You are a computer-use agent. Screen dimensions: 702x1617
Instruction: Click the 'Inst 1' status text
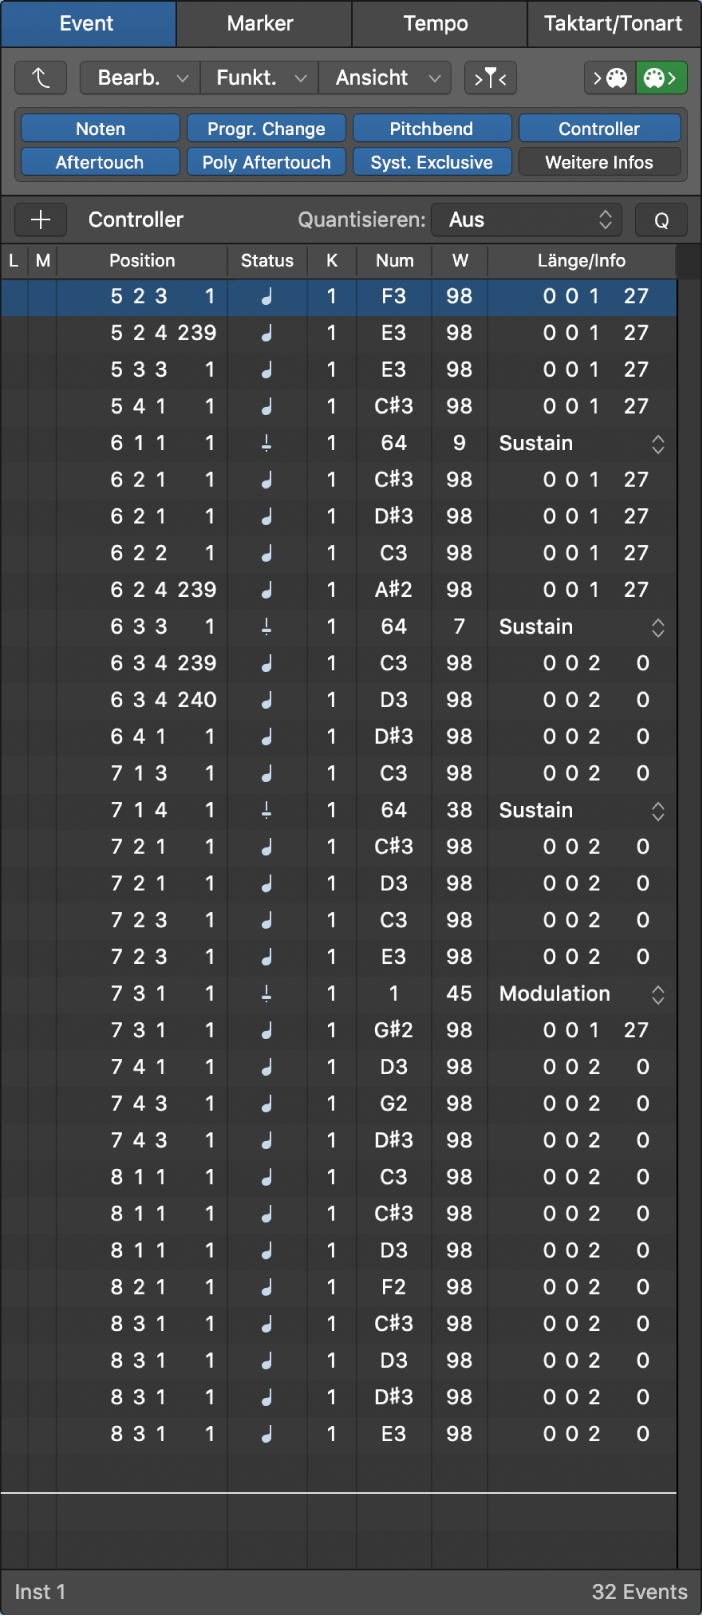coord(40,1592)
